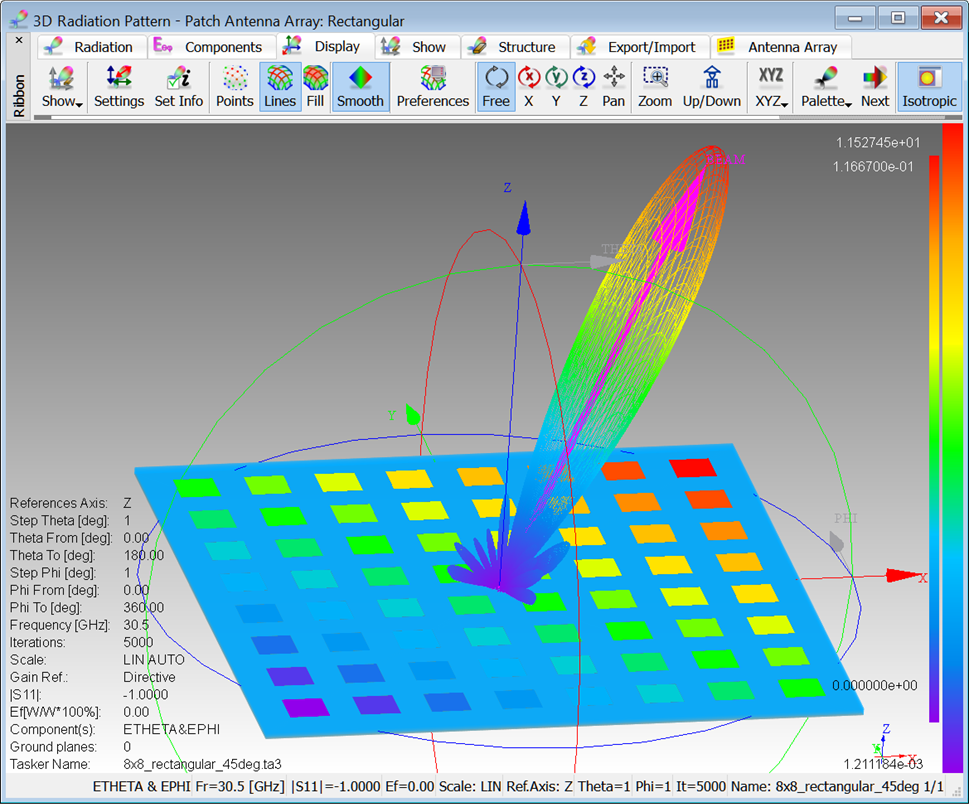This screenshot has width=969, height=804.
Task: Click the Set Info tool
Action: (179, 87)
